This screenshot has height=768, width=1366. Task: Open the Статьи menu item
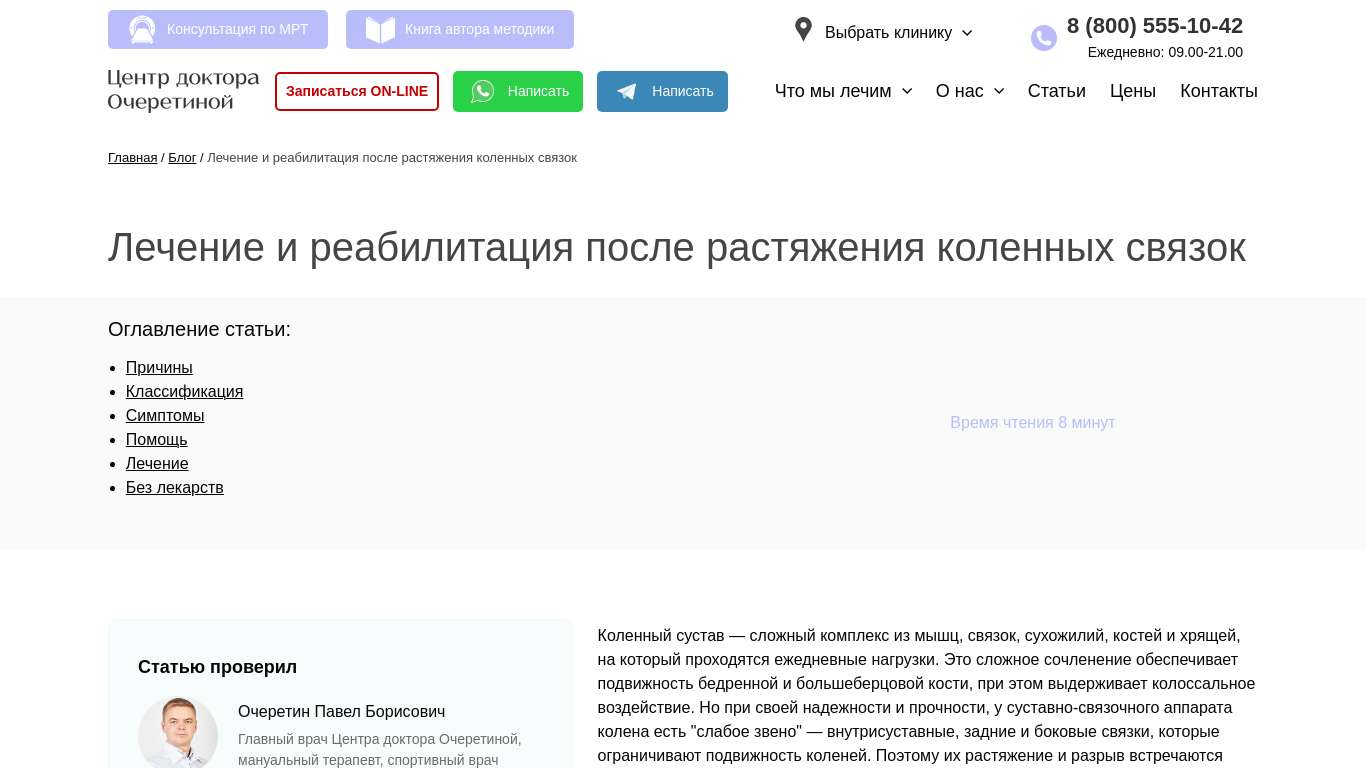1056,91
